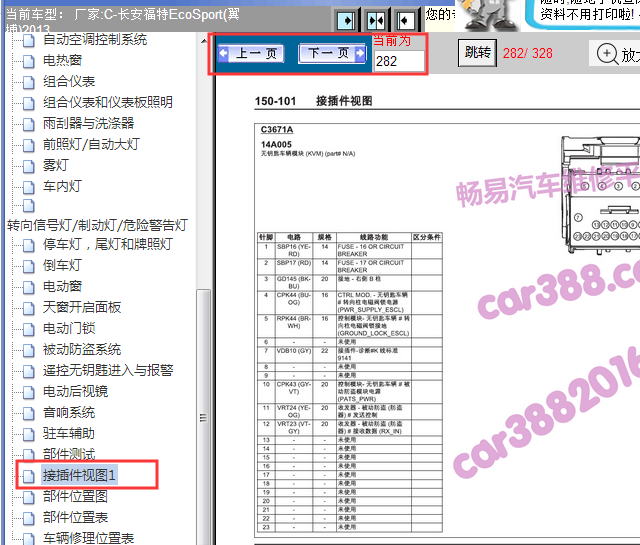Click the connector diagram image
The image size is (640, 545).
tap(600, 195)
